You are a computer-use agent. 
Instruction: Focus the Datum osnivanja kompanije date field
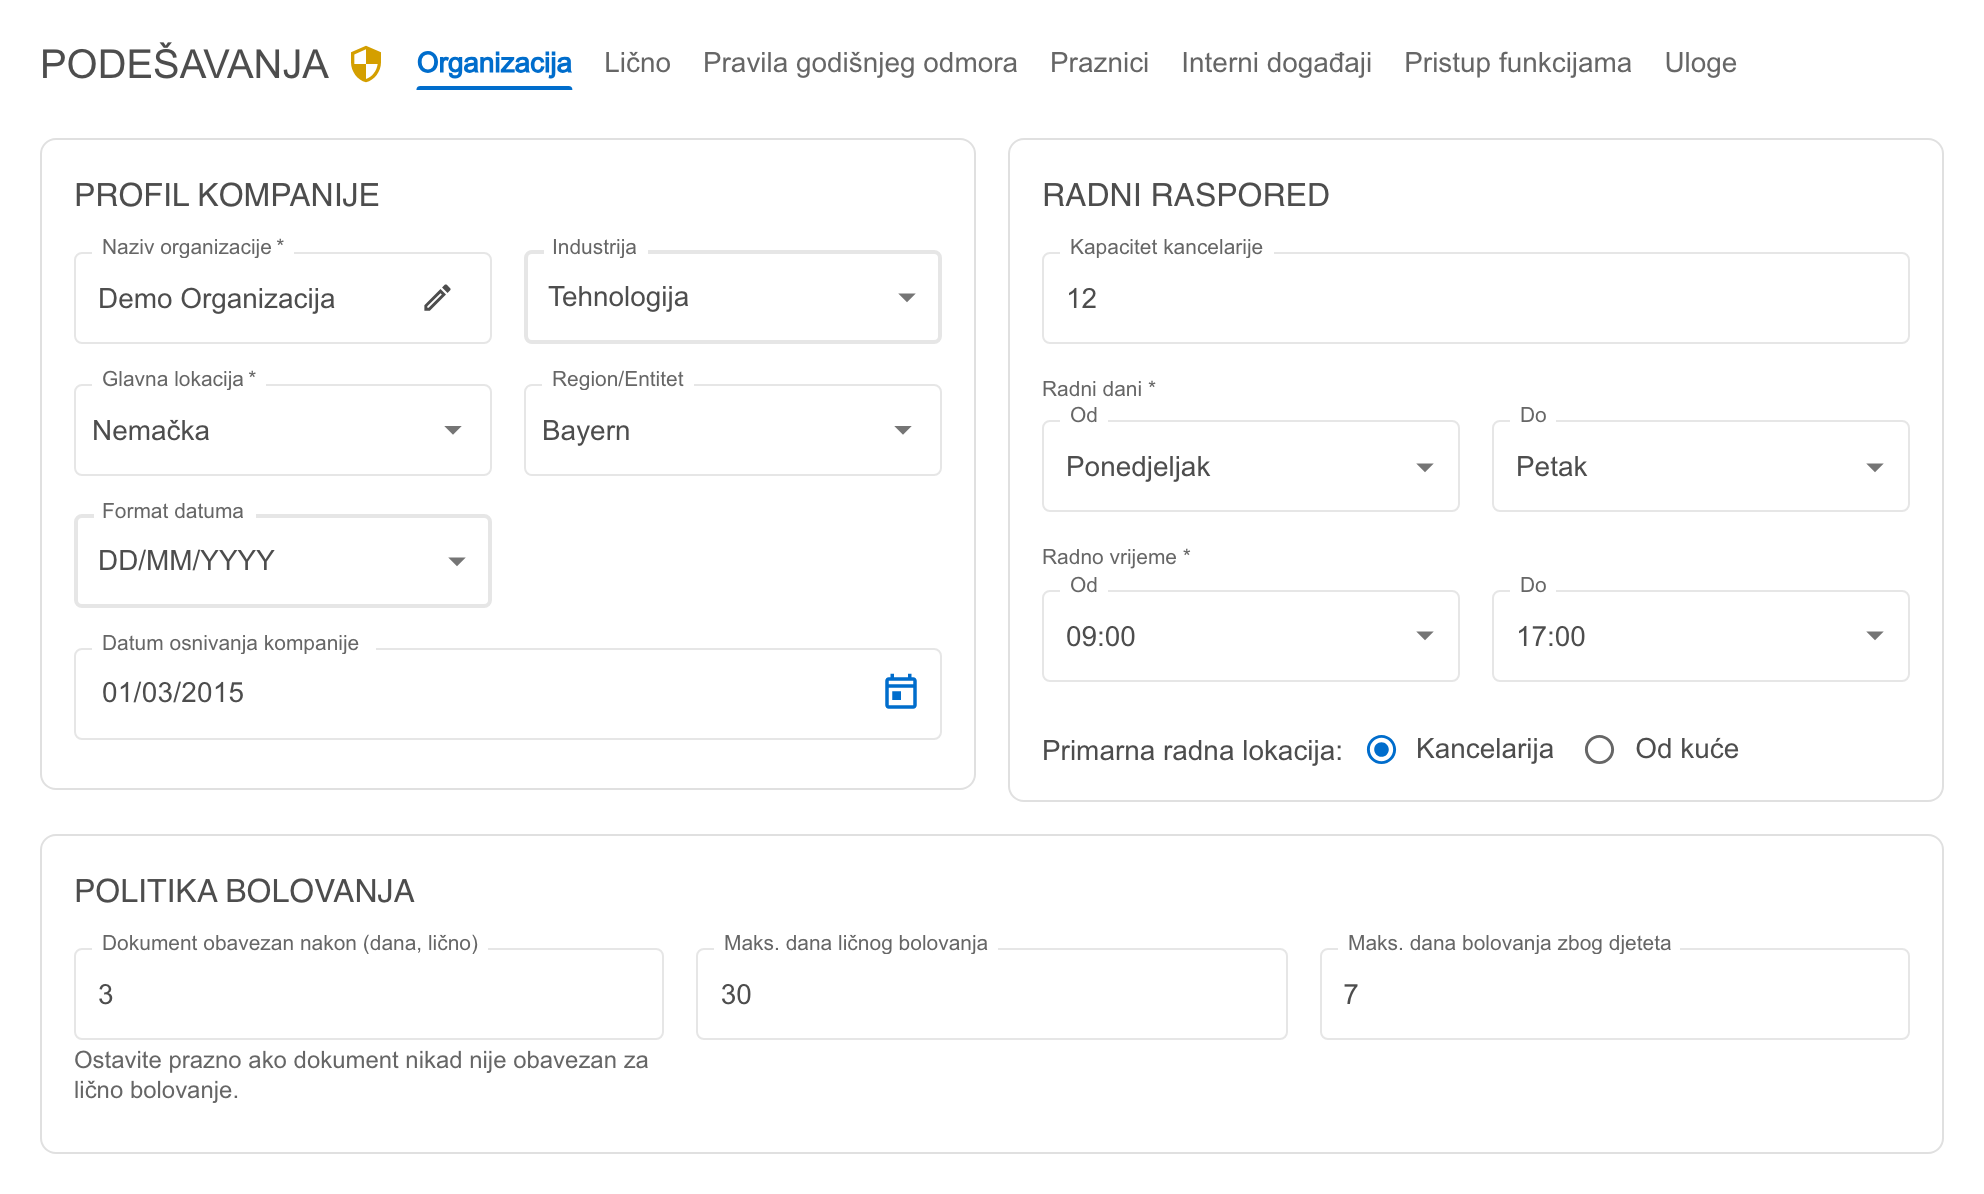(508, 694)
